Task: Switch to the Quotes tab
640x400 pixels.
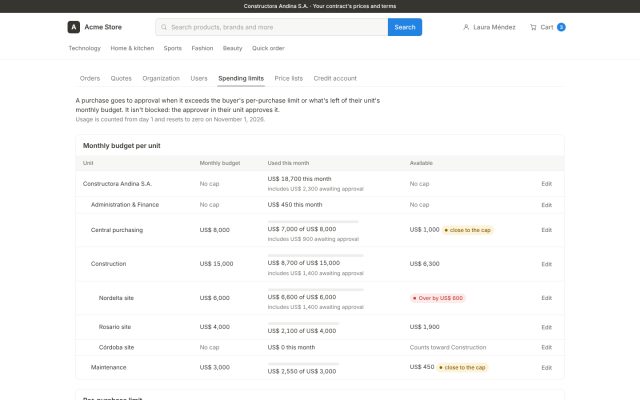Action: tap(121, 78)
